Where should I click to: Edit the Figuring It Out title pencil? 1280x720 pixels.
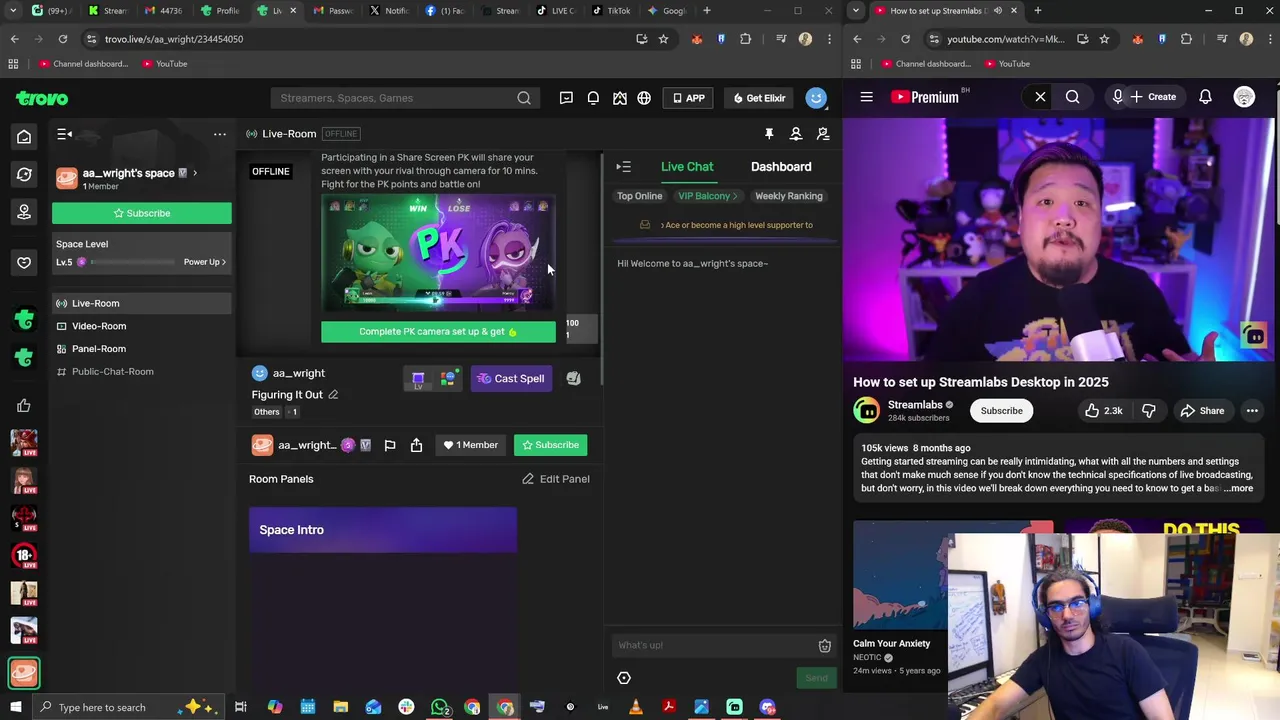333,395
